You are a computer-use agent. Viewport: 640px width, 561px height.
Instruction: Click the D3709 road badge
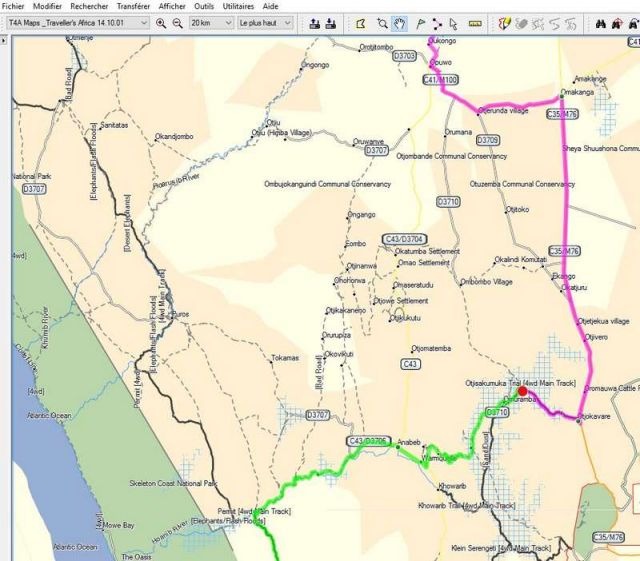pos(488,140)
